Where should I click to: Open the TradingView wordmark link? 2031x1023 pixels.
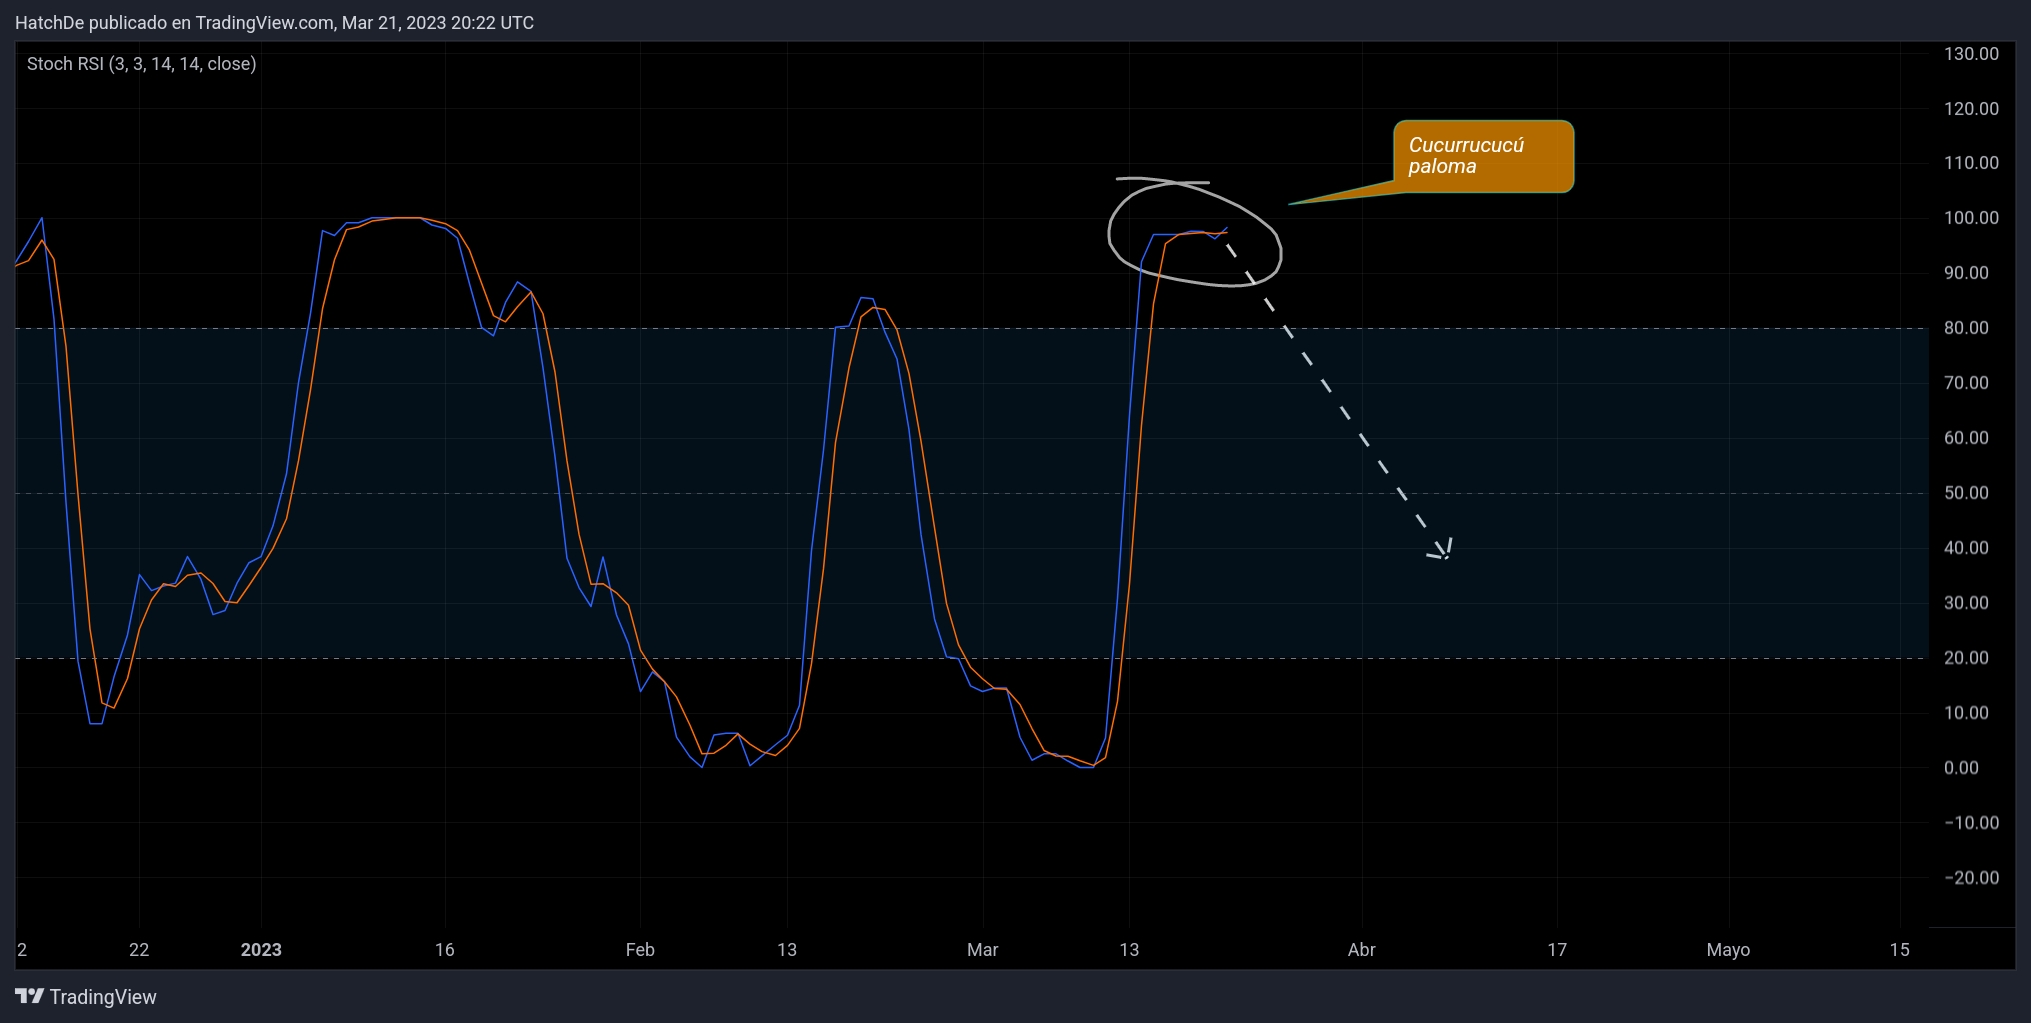click(x=103, y=997)
